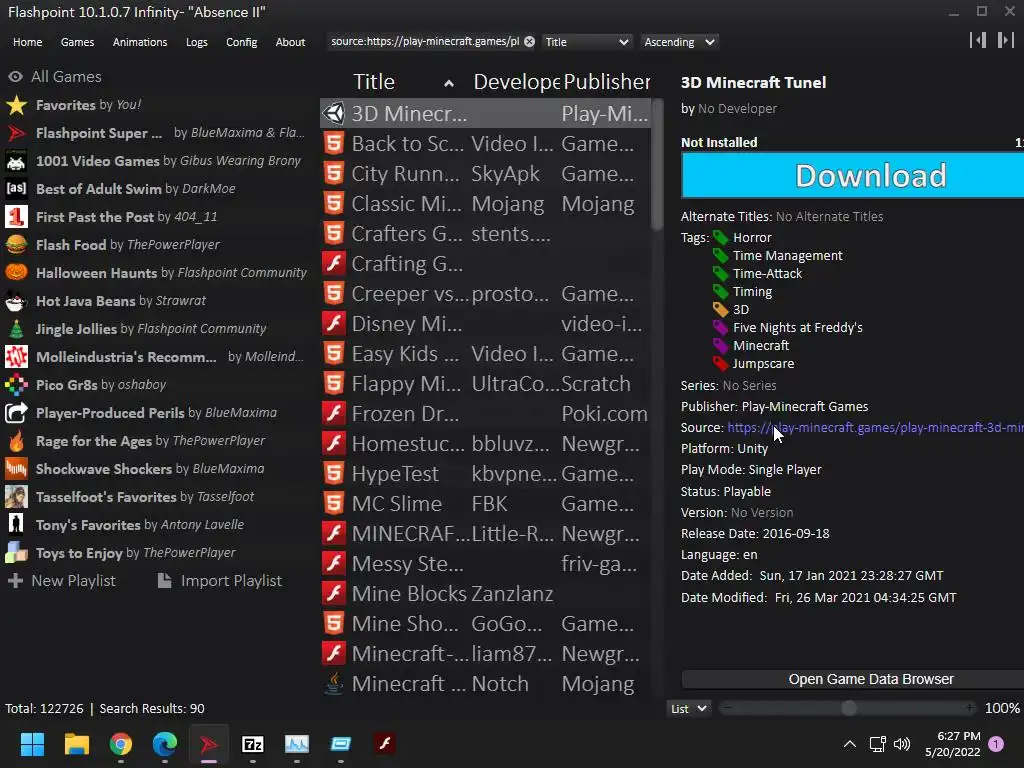Open the List layout dropdown
1024x768 pixels.
[x=689, y=709]
